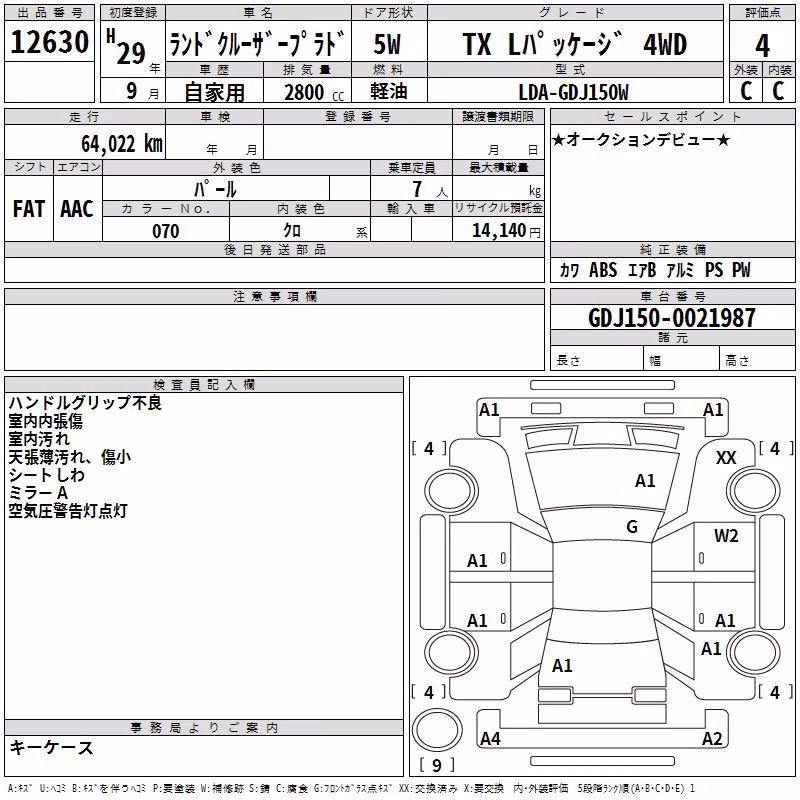
Task: Click the リサイクル預託金 header label
Action: click(498, 208)
